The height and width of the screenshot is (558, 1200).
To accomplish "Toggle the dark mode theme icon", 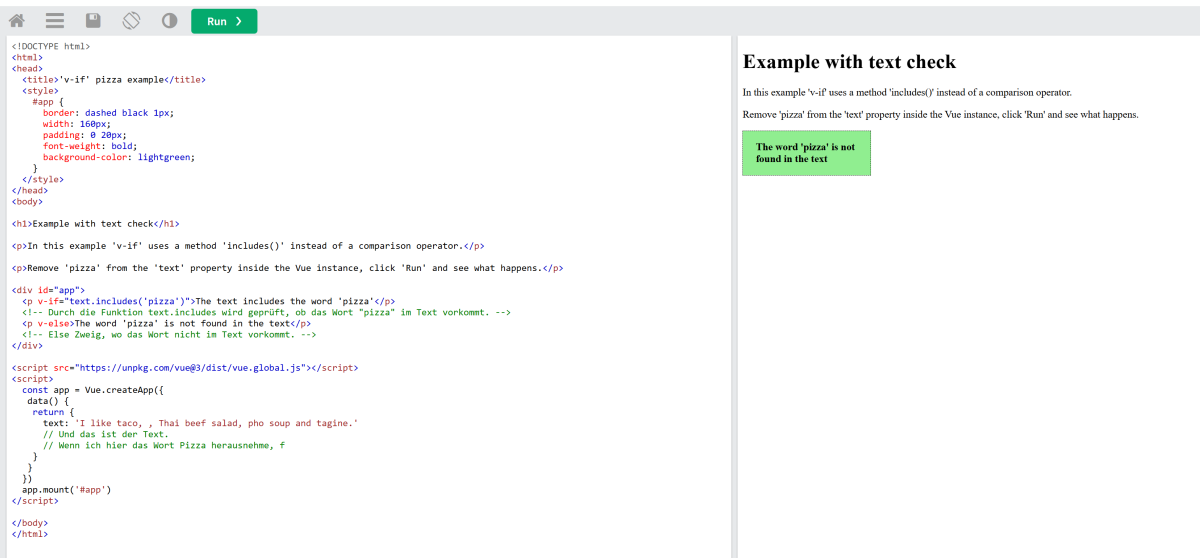I will 169,21.
